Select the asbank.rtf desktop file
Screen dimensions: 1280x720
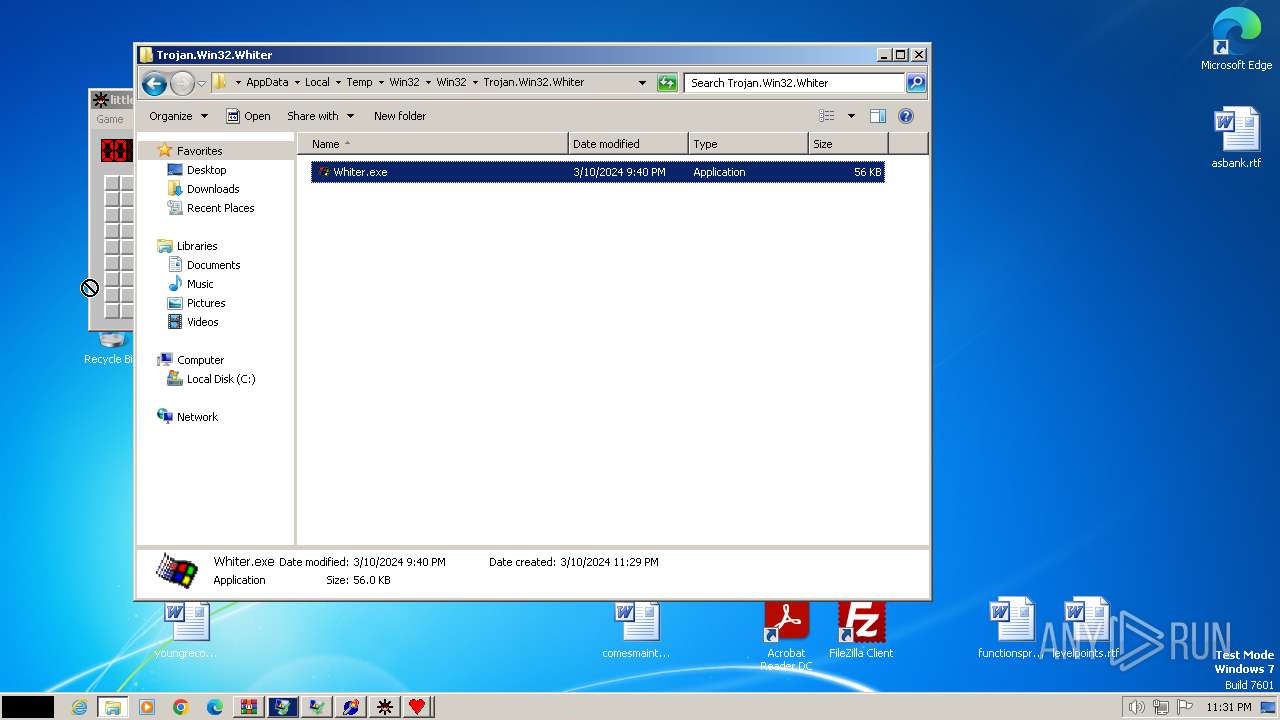pos(1236,137)
